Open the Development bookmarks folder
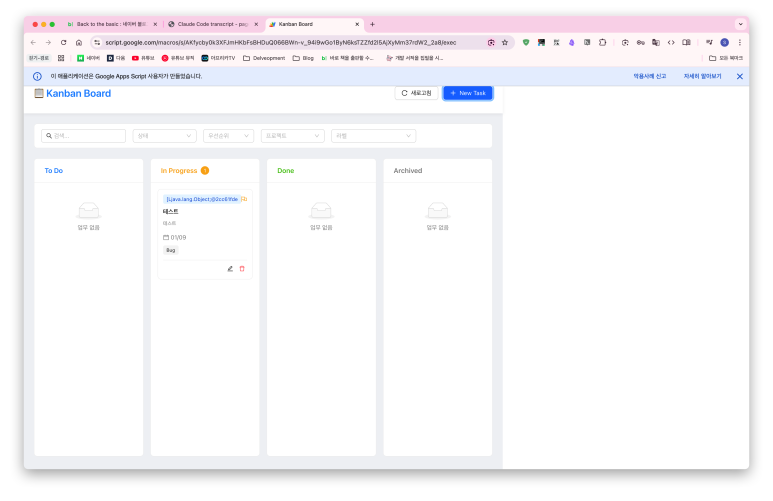Viewport: 773px width, 501px height. pyautogui.click(x=264, y=58)
